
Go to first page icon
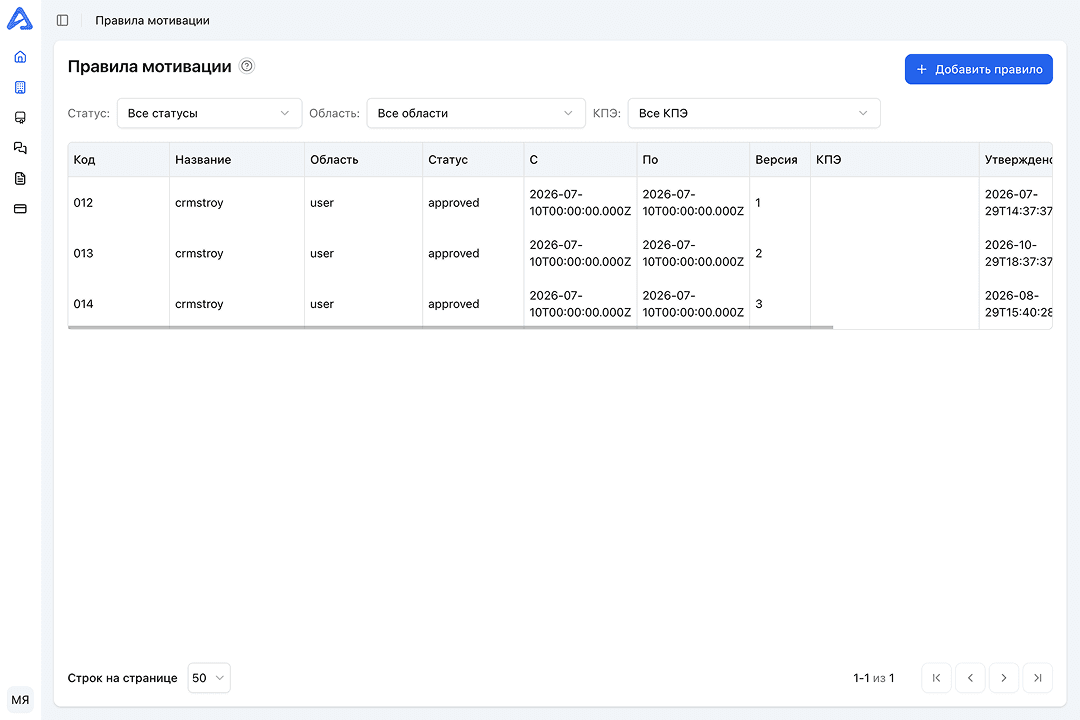936,678
